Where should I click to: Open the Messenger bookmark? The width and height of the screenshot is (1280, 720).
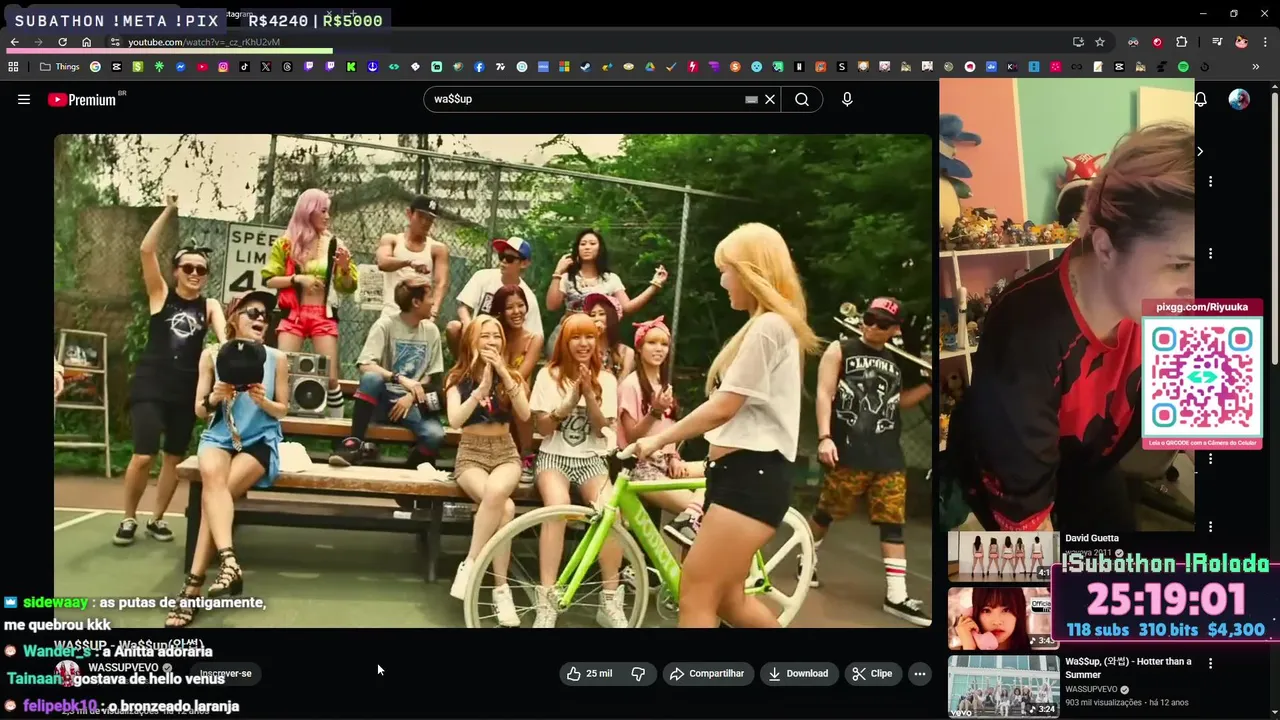coord(181,67)
